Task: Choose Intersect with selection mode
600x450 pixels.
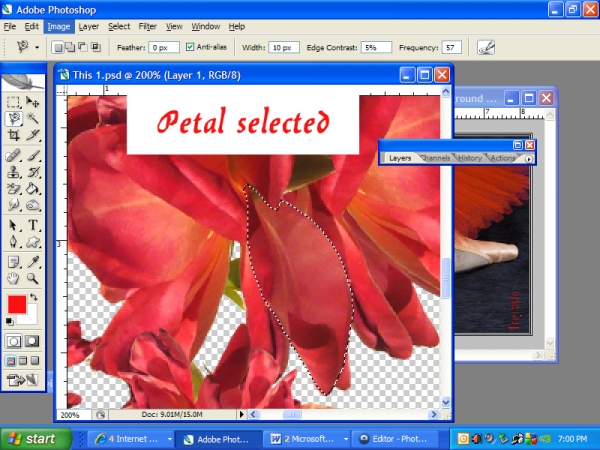Action: pyautogui.click(x=96, y=47)
